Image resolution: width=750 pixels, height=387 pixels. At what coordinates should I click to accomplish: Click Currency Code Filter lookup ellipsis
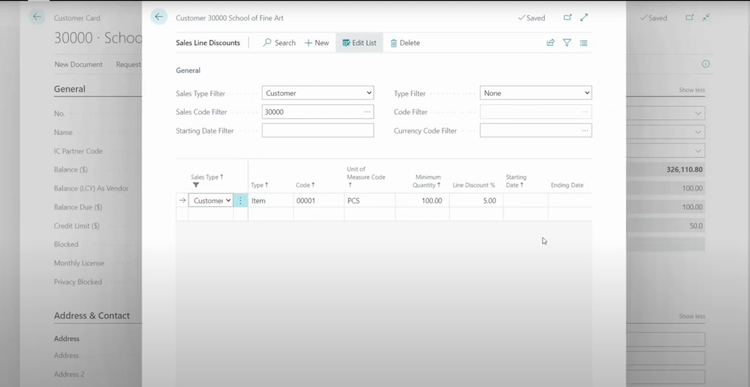pyautogui.click(x=585, y=130)
